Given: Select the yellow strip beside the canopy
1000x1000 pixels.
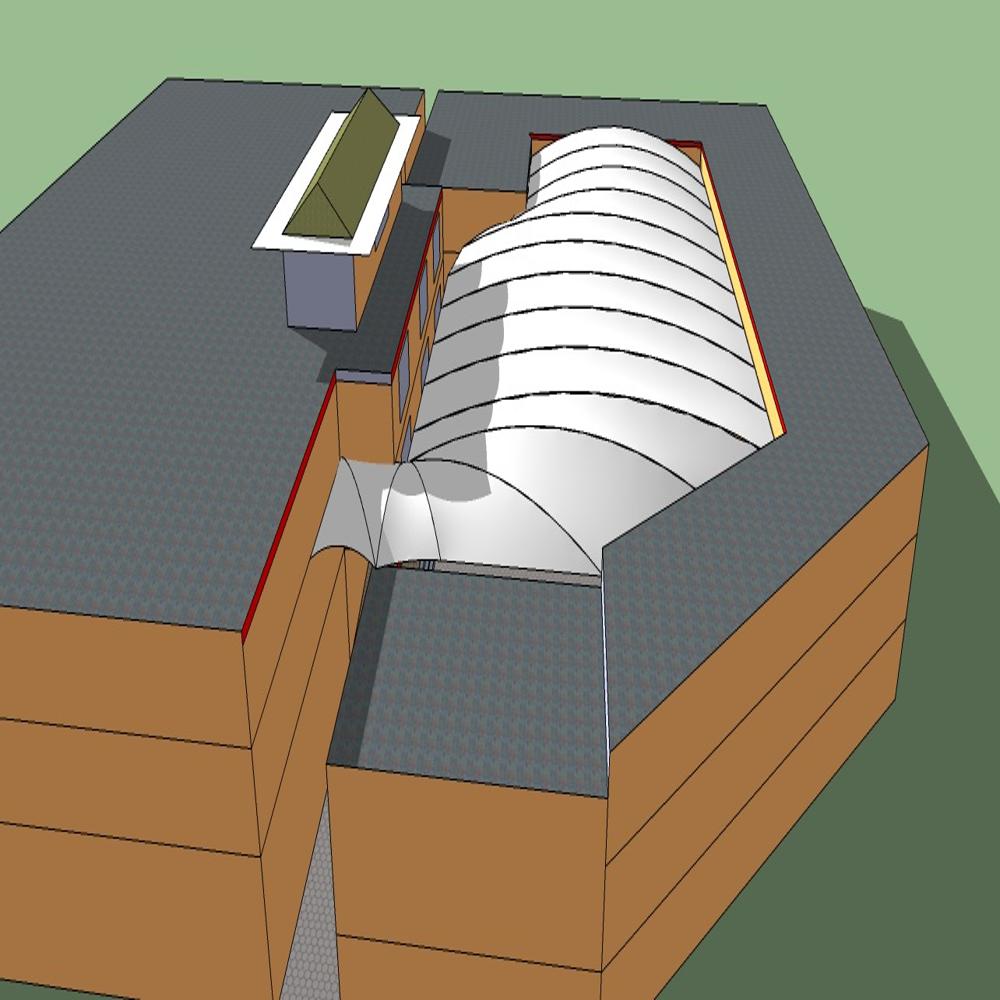Looking at the screenshot, I should pyautogui.click(x=742, y=292).
